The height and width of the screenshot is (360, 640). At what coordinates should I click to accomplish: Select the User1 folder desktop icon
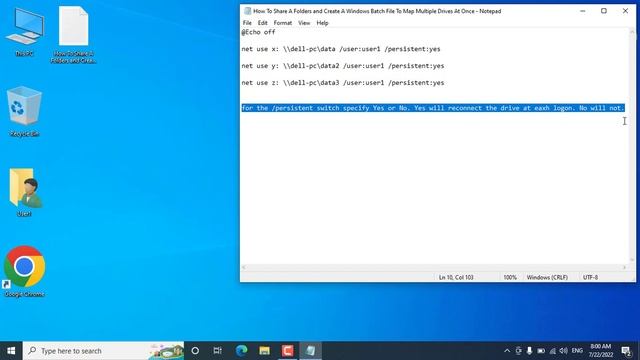tap(24, 192)
